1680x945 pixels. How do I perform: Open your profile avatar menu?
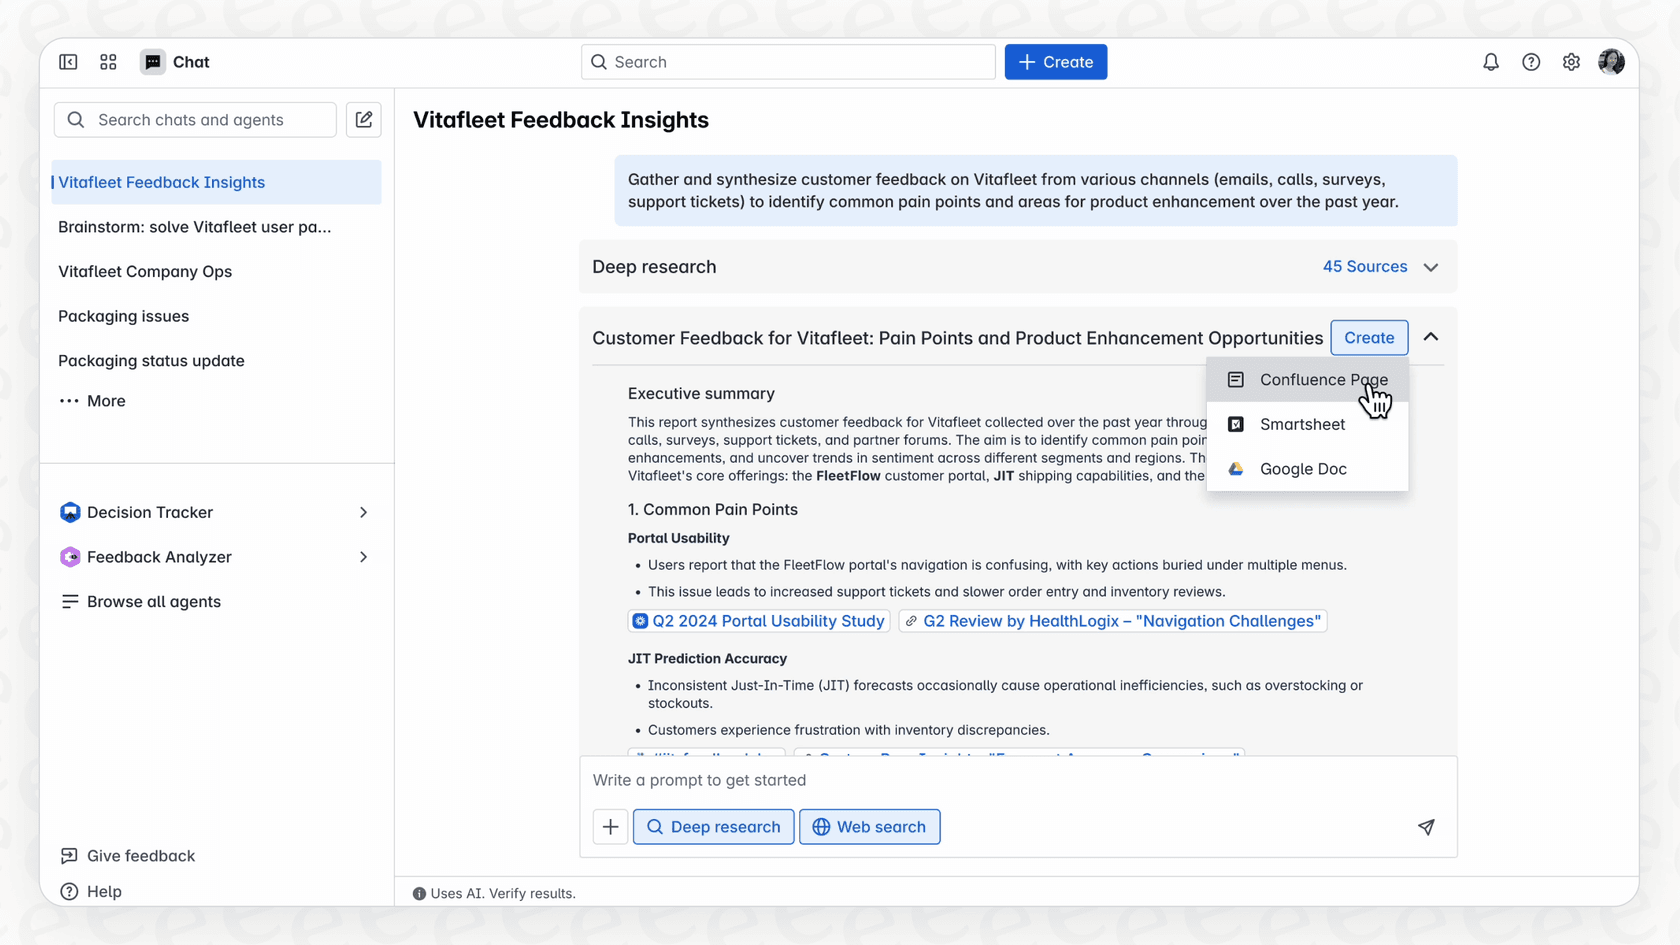tap(1611, 61)
